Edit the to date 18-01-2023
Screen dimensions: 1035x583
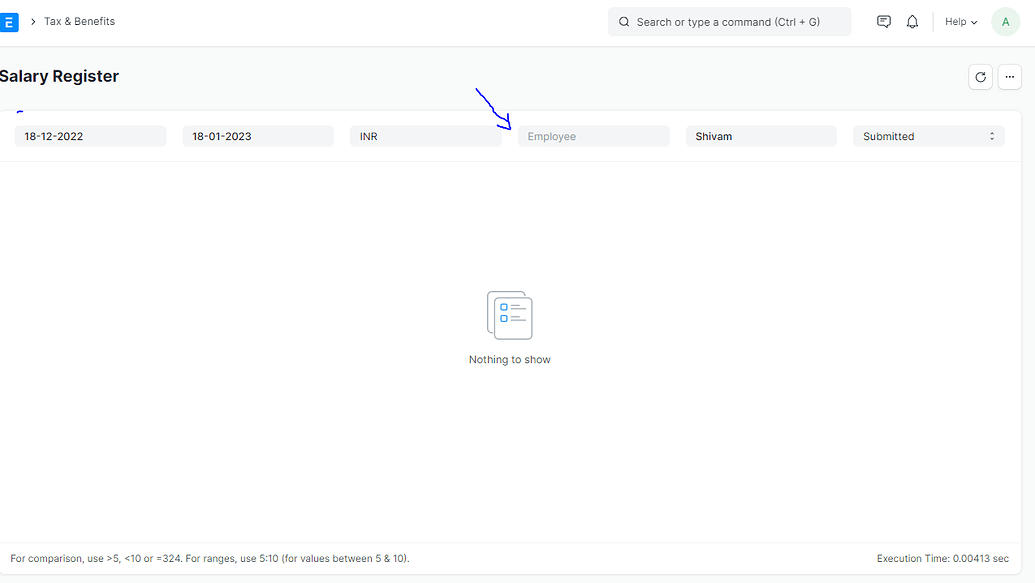(x=257, y=136)
